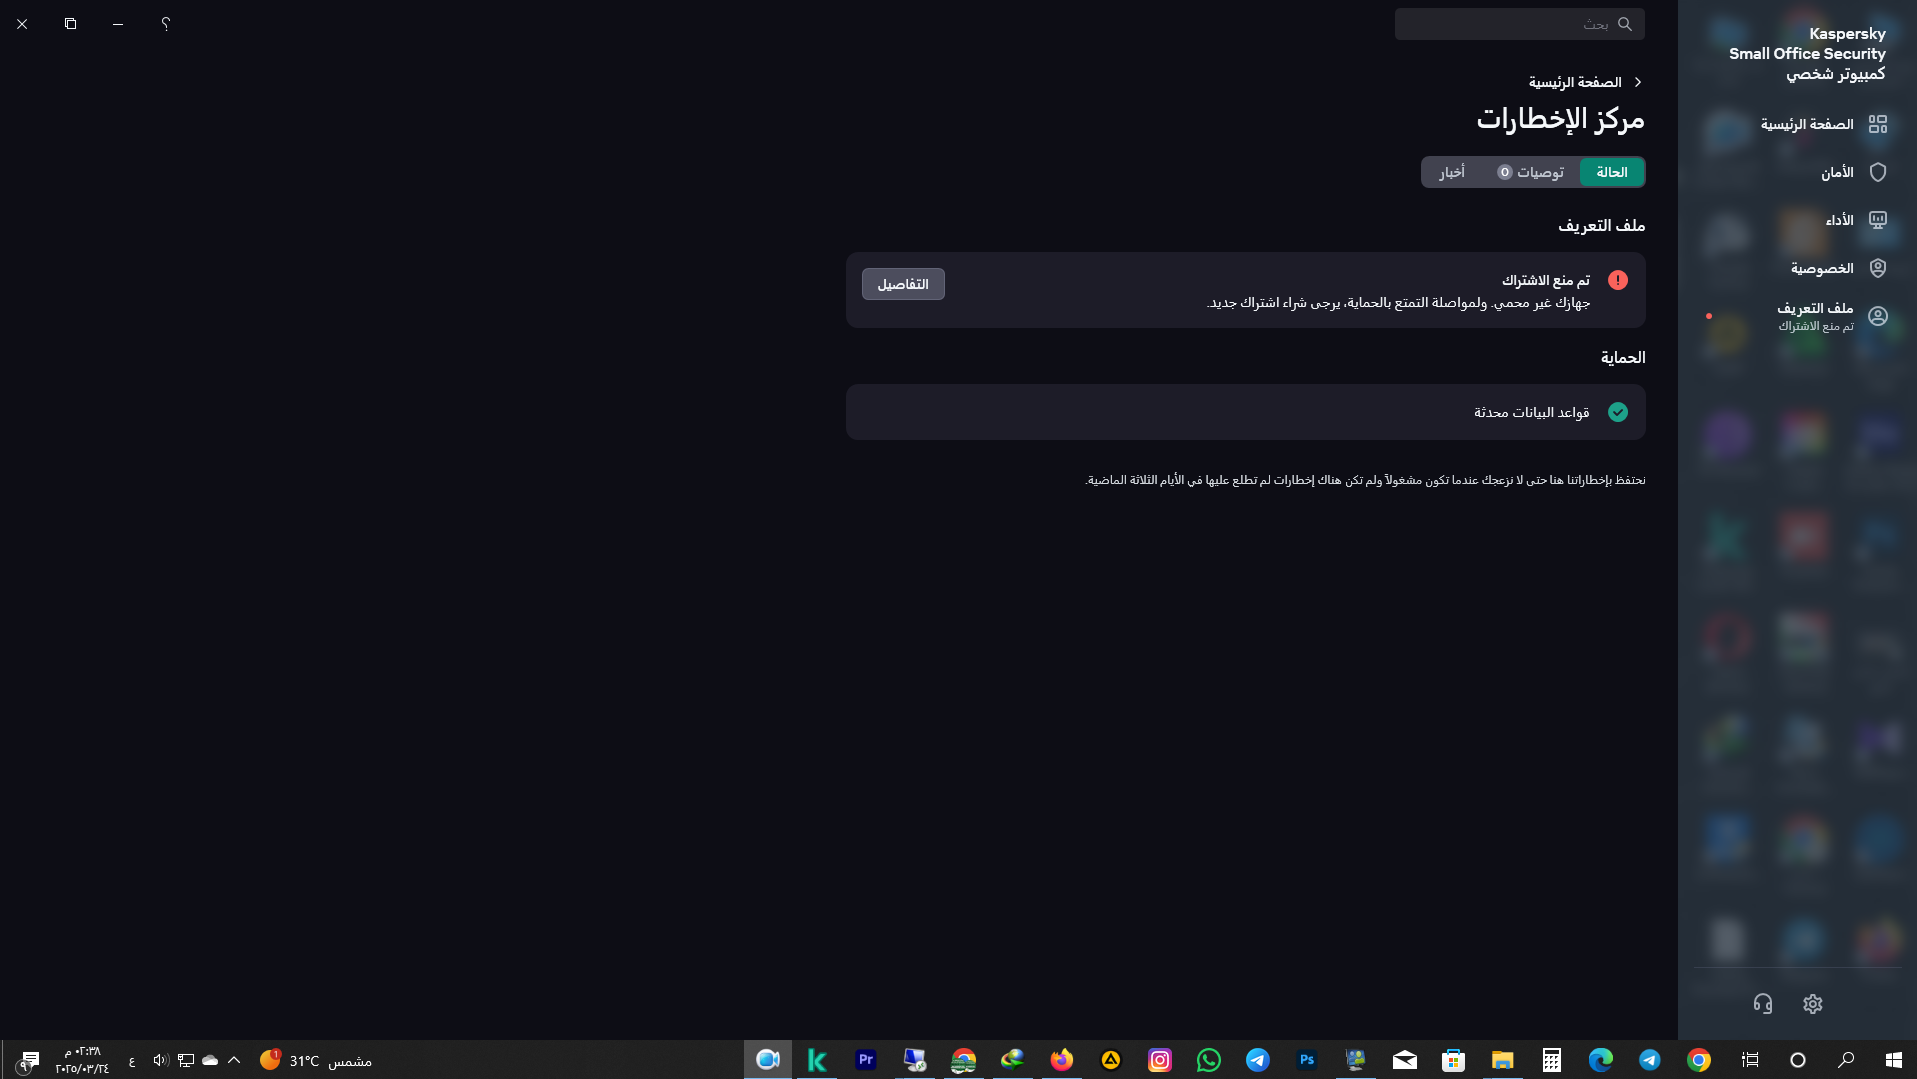Open Instagram from the taskbar
Viewport: 1917px width, 1079px height.
coord(1160,1060)
